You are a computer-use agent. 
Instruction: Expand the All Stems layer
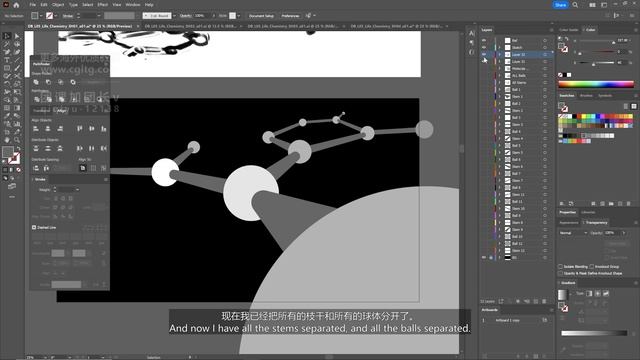tap(499, 82)
